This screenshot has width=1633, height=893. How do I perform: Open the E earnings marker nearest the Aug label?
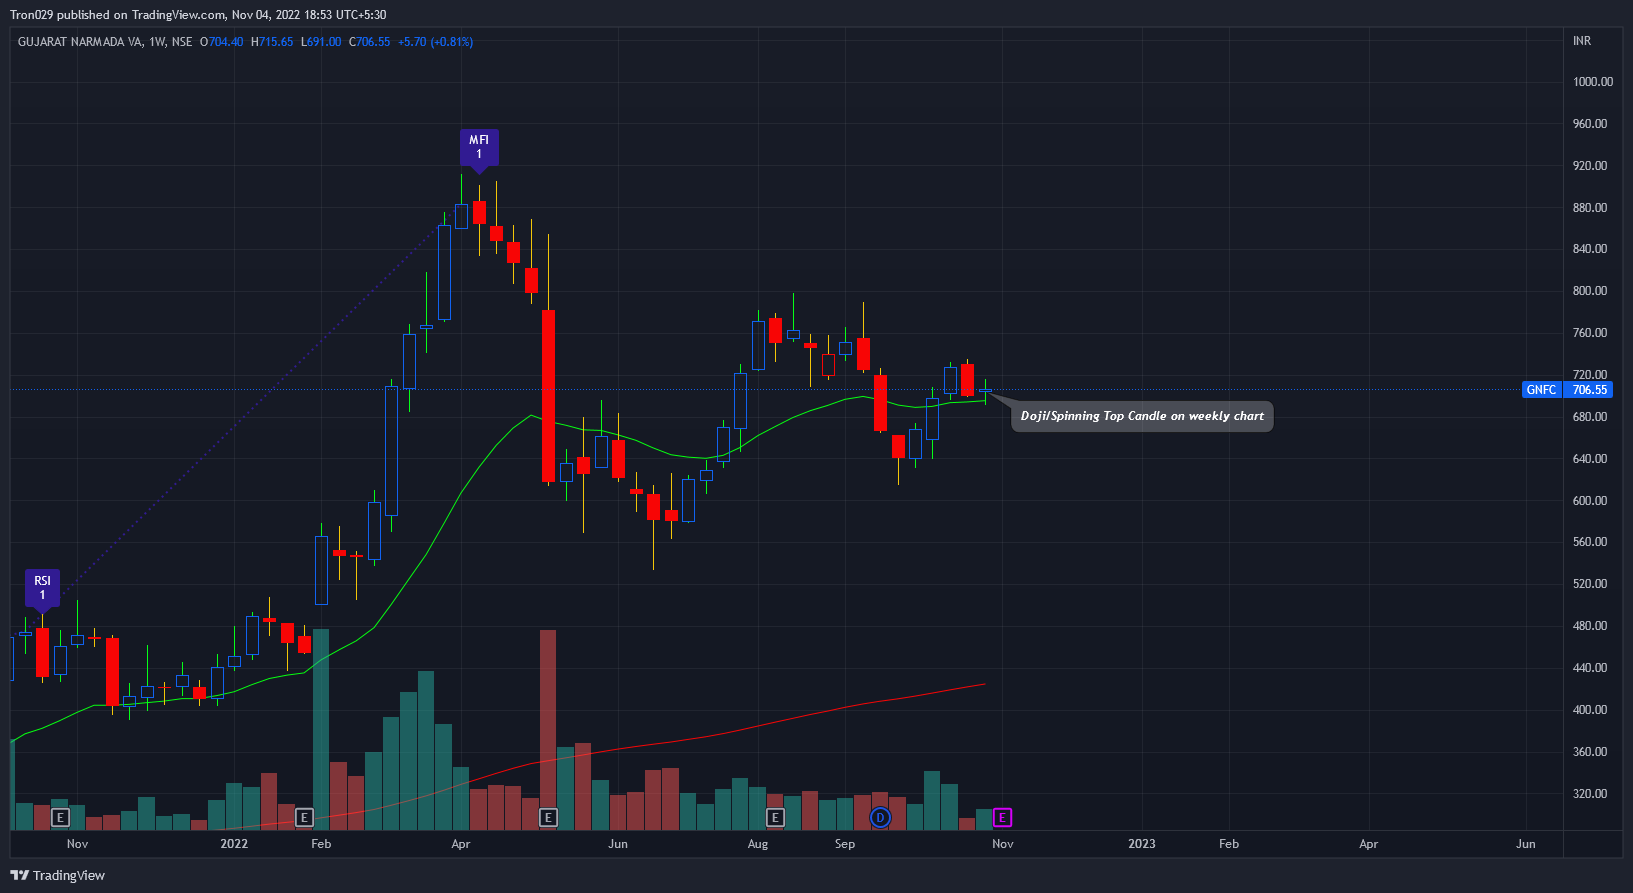(775, 818)
